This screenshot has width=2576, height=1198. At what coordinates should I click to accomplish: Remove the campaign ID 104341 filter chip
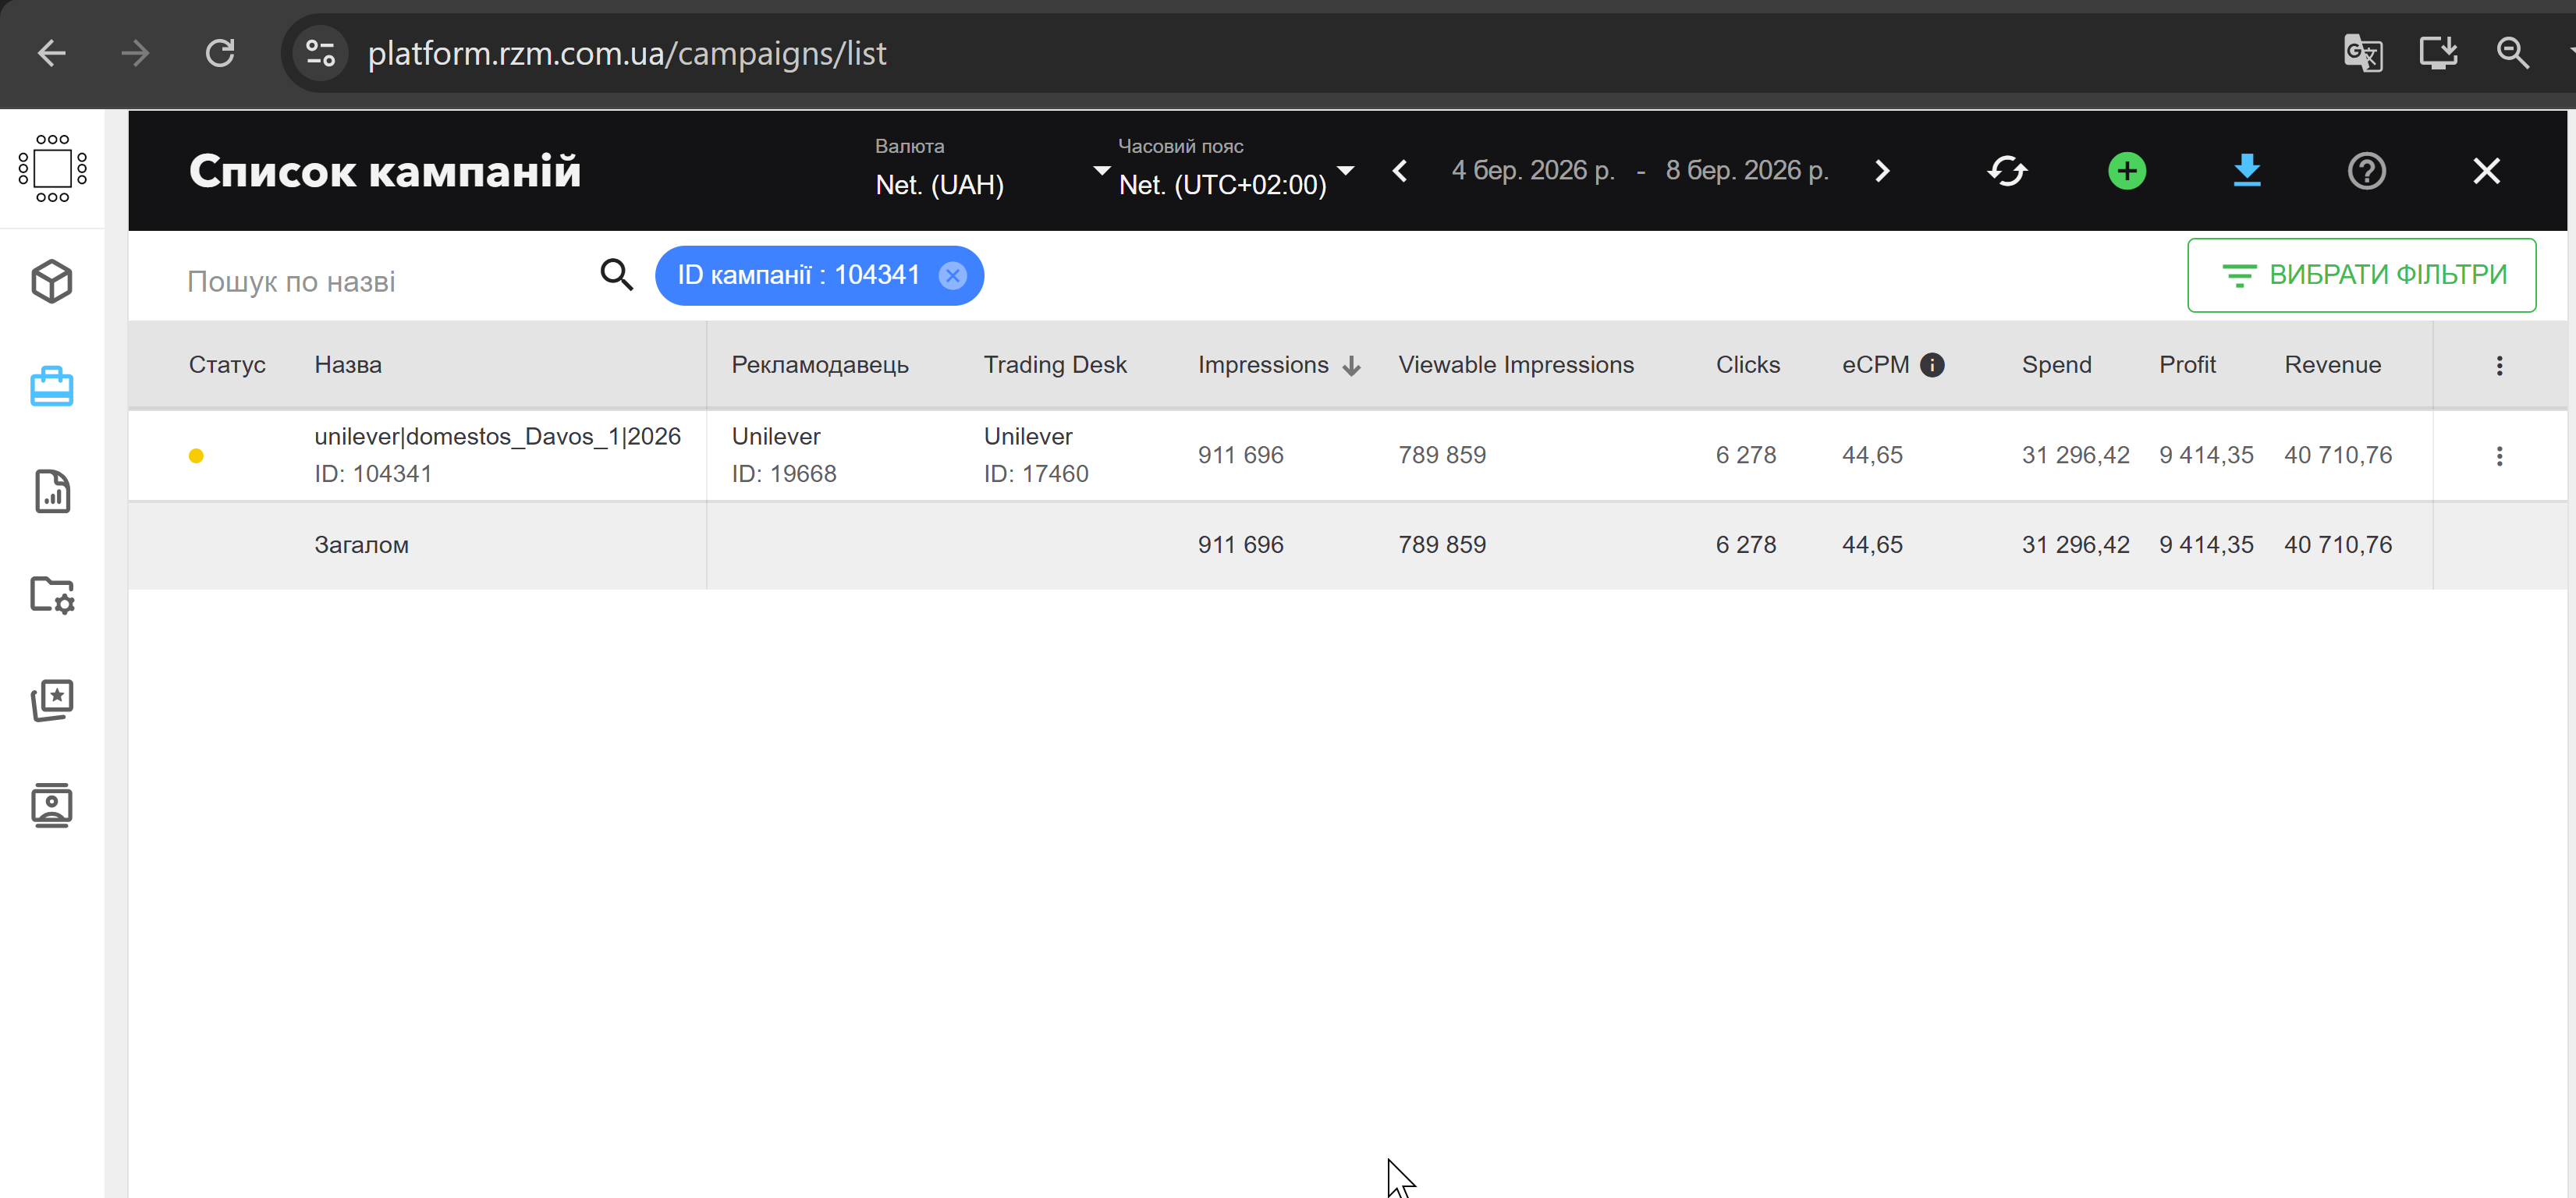[x=952, y=275]
